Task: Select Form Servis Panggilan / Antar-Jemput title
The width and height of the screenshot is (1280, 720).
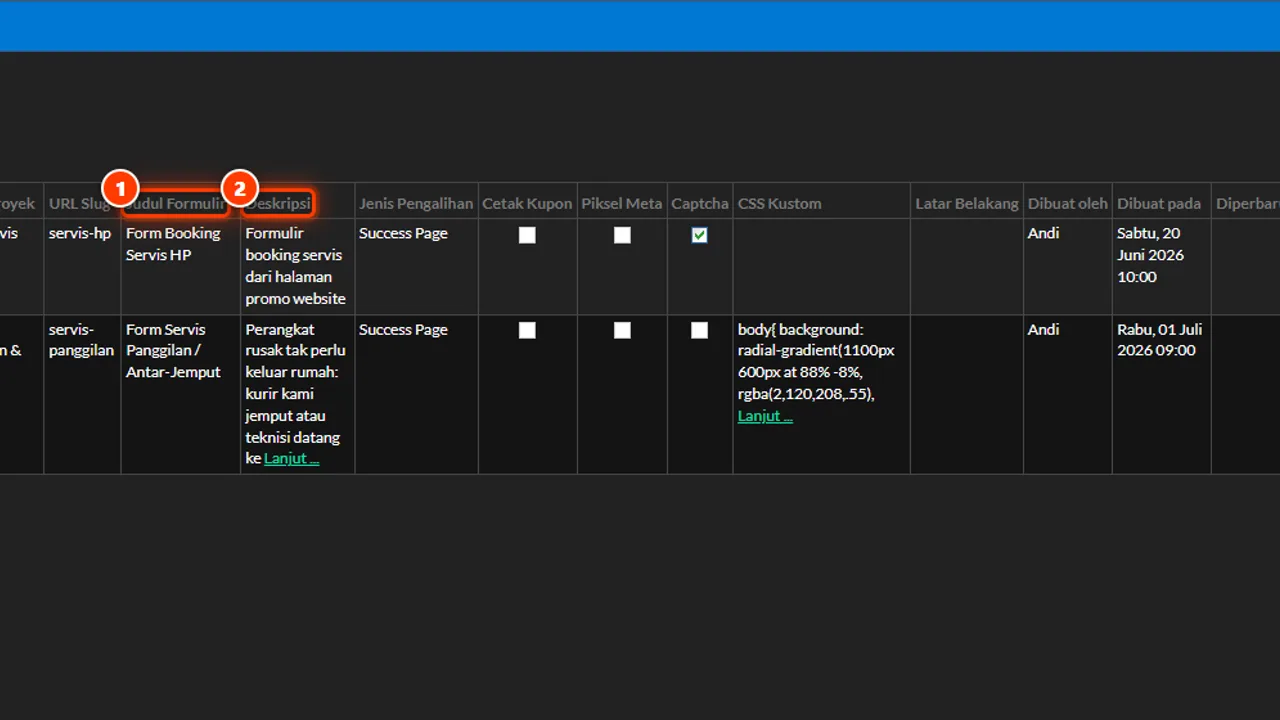Action: [174, 351]
